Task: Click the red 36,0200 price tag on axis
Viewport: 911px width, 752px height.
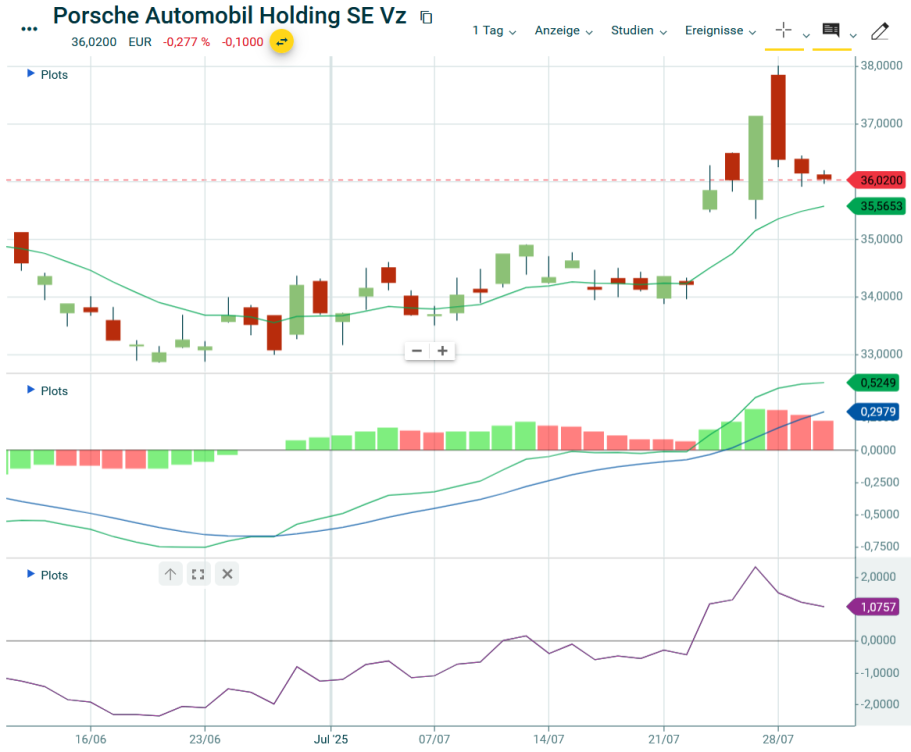Action: coord(877,180)
